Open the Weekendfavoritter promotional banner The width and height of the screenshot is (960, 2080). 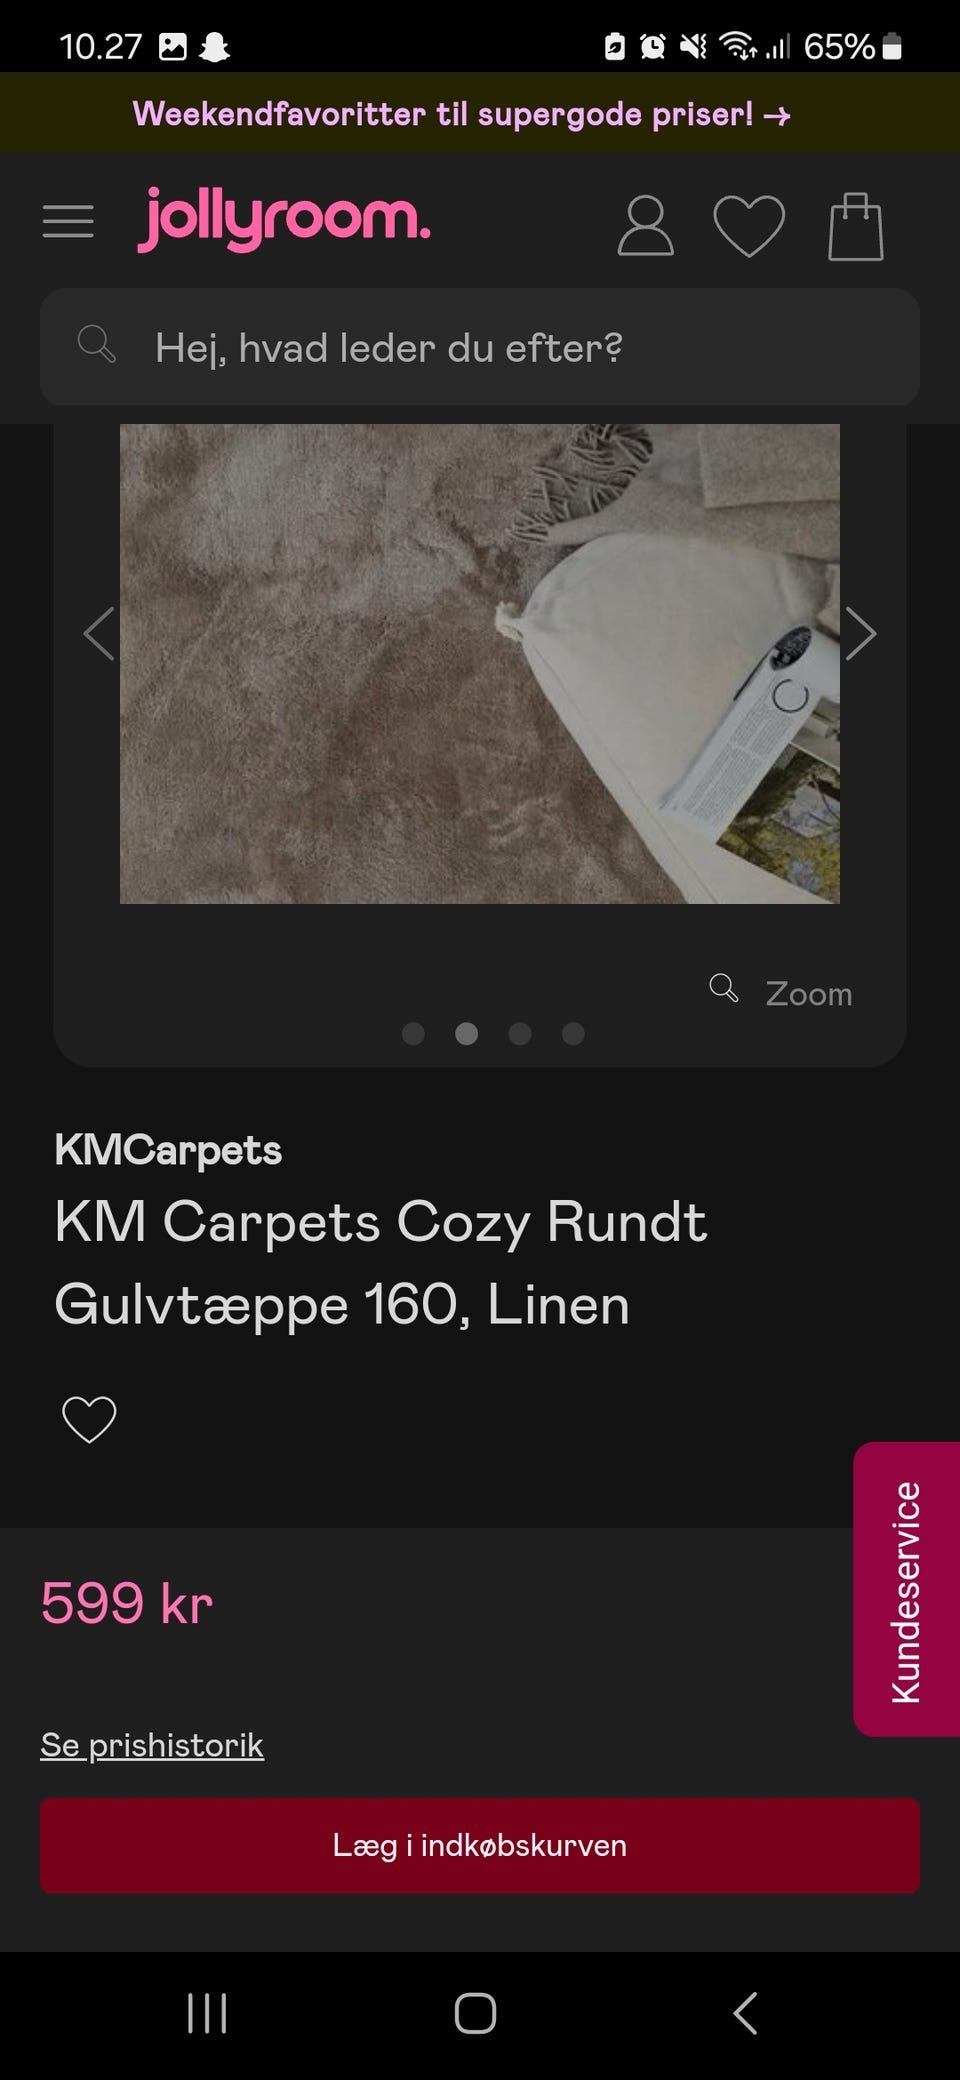point(461,114)
